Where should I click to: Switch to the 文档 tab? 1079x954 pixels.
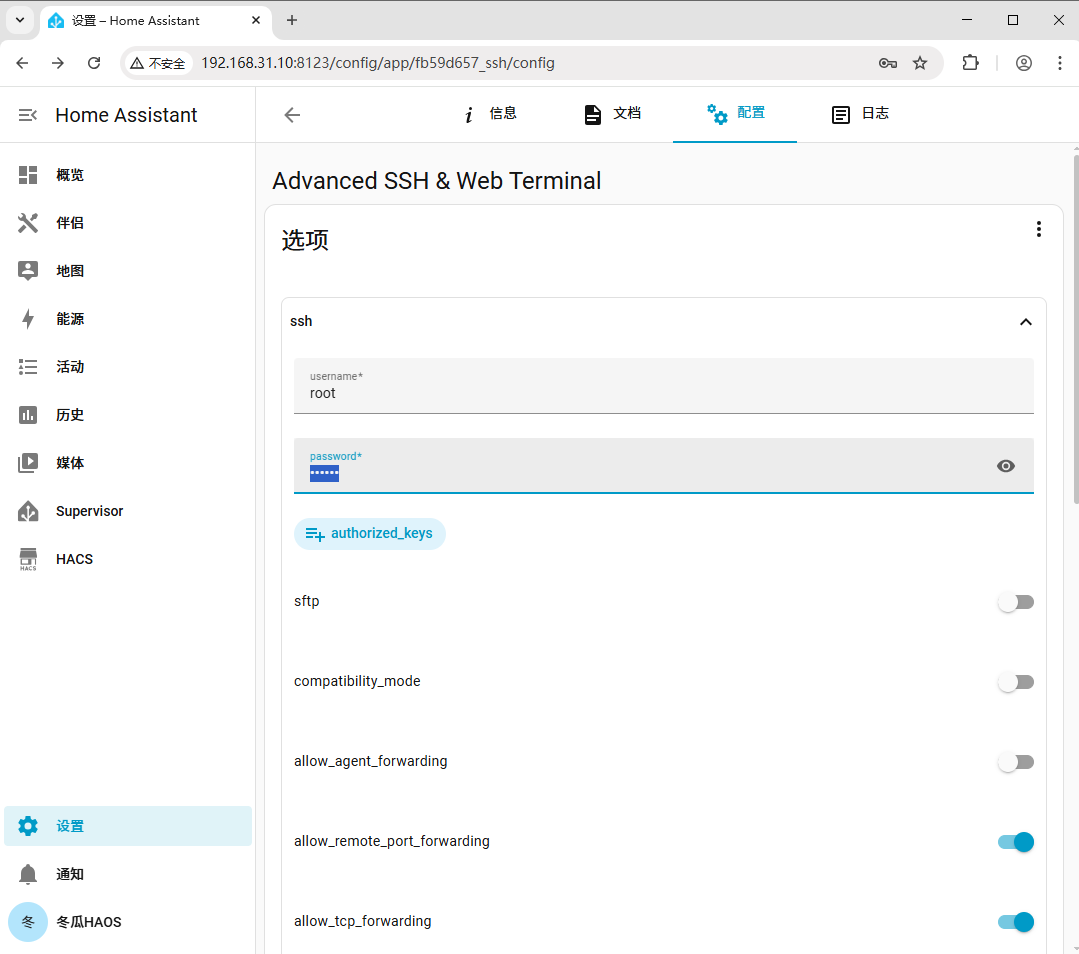[x=612, y=114]
